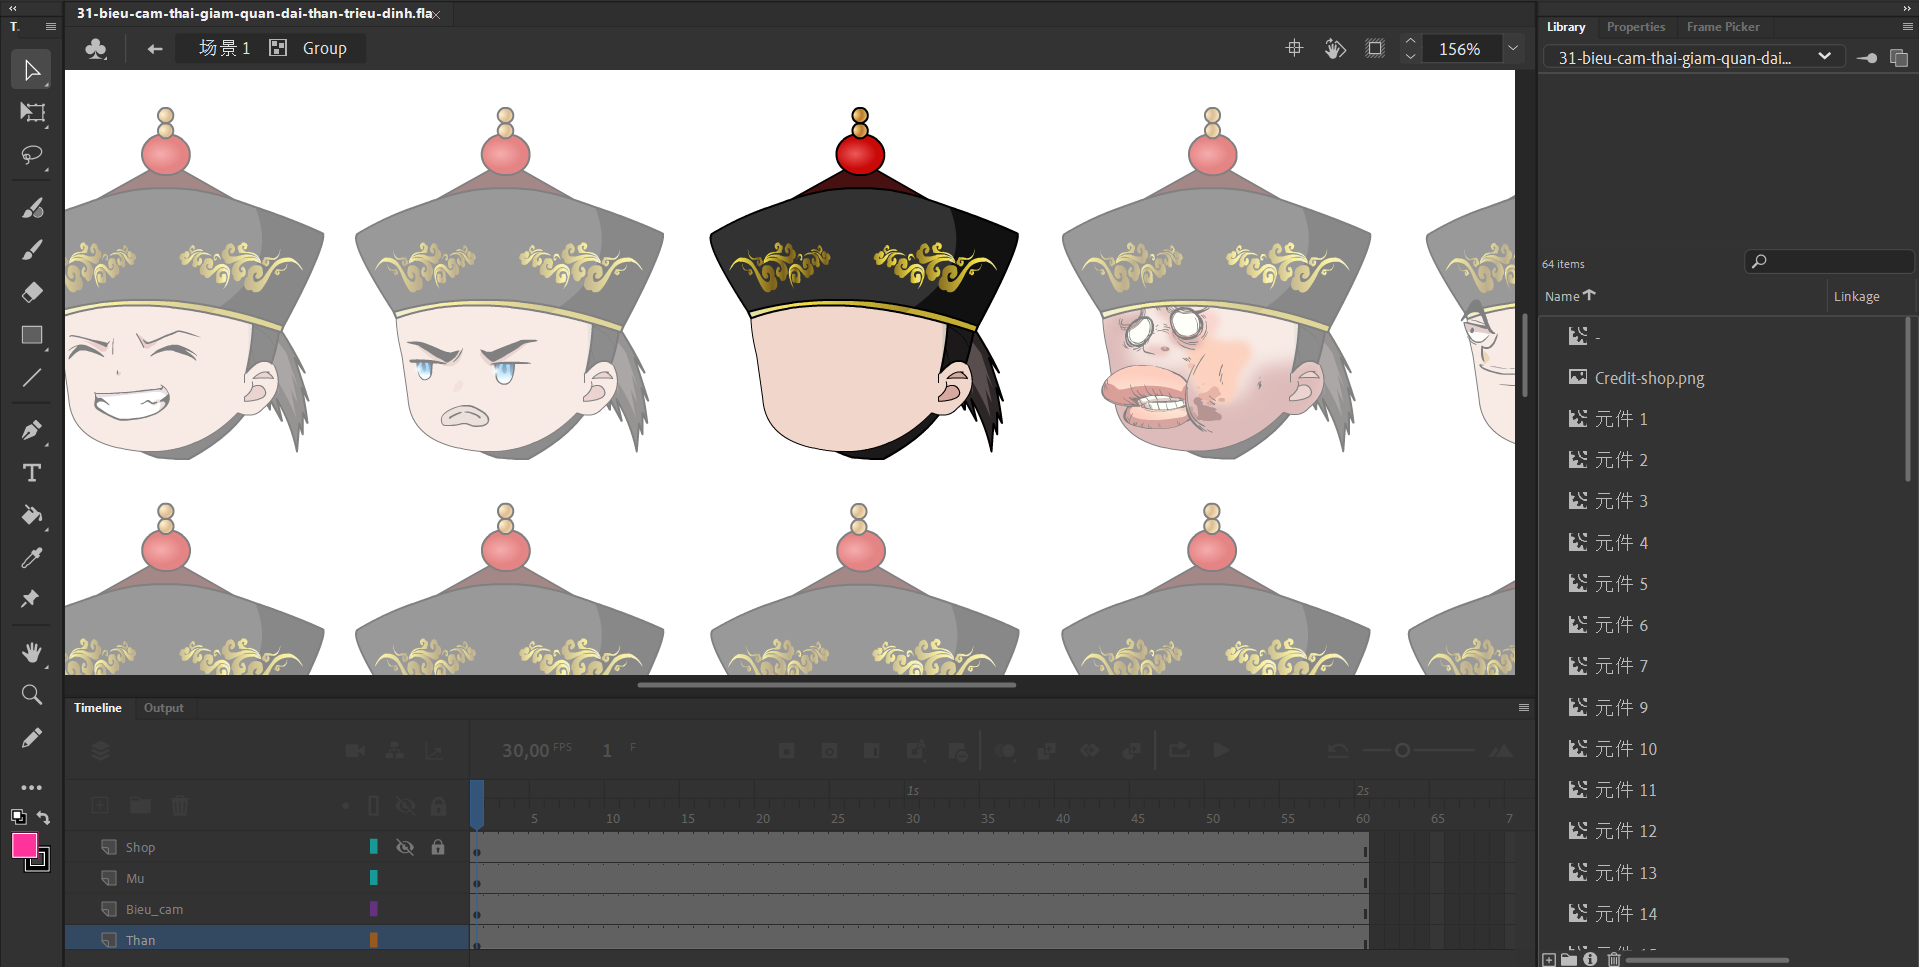Viewport: 1919px width, 967px height.
Task: Open the pink fill color swatch
Action: tap(24, 846)
